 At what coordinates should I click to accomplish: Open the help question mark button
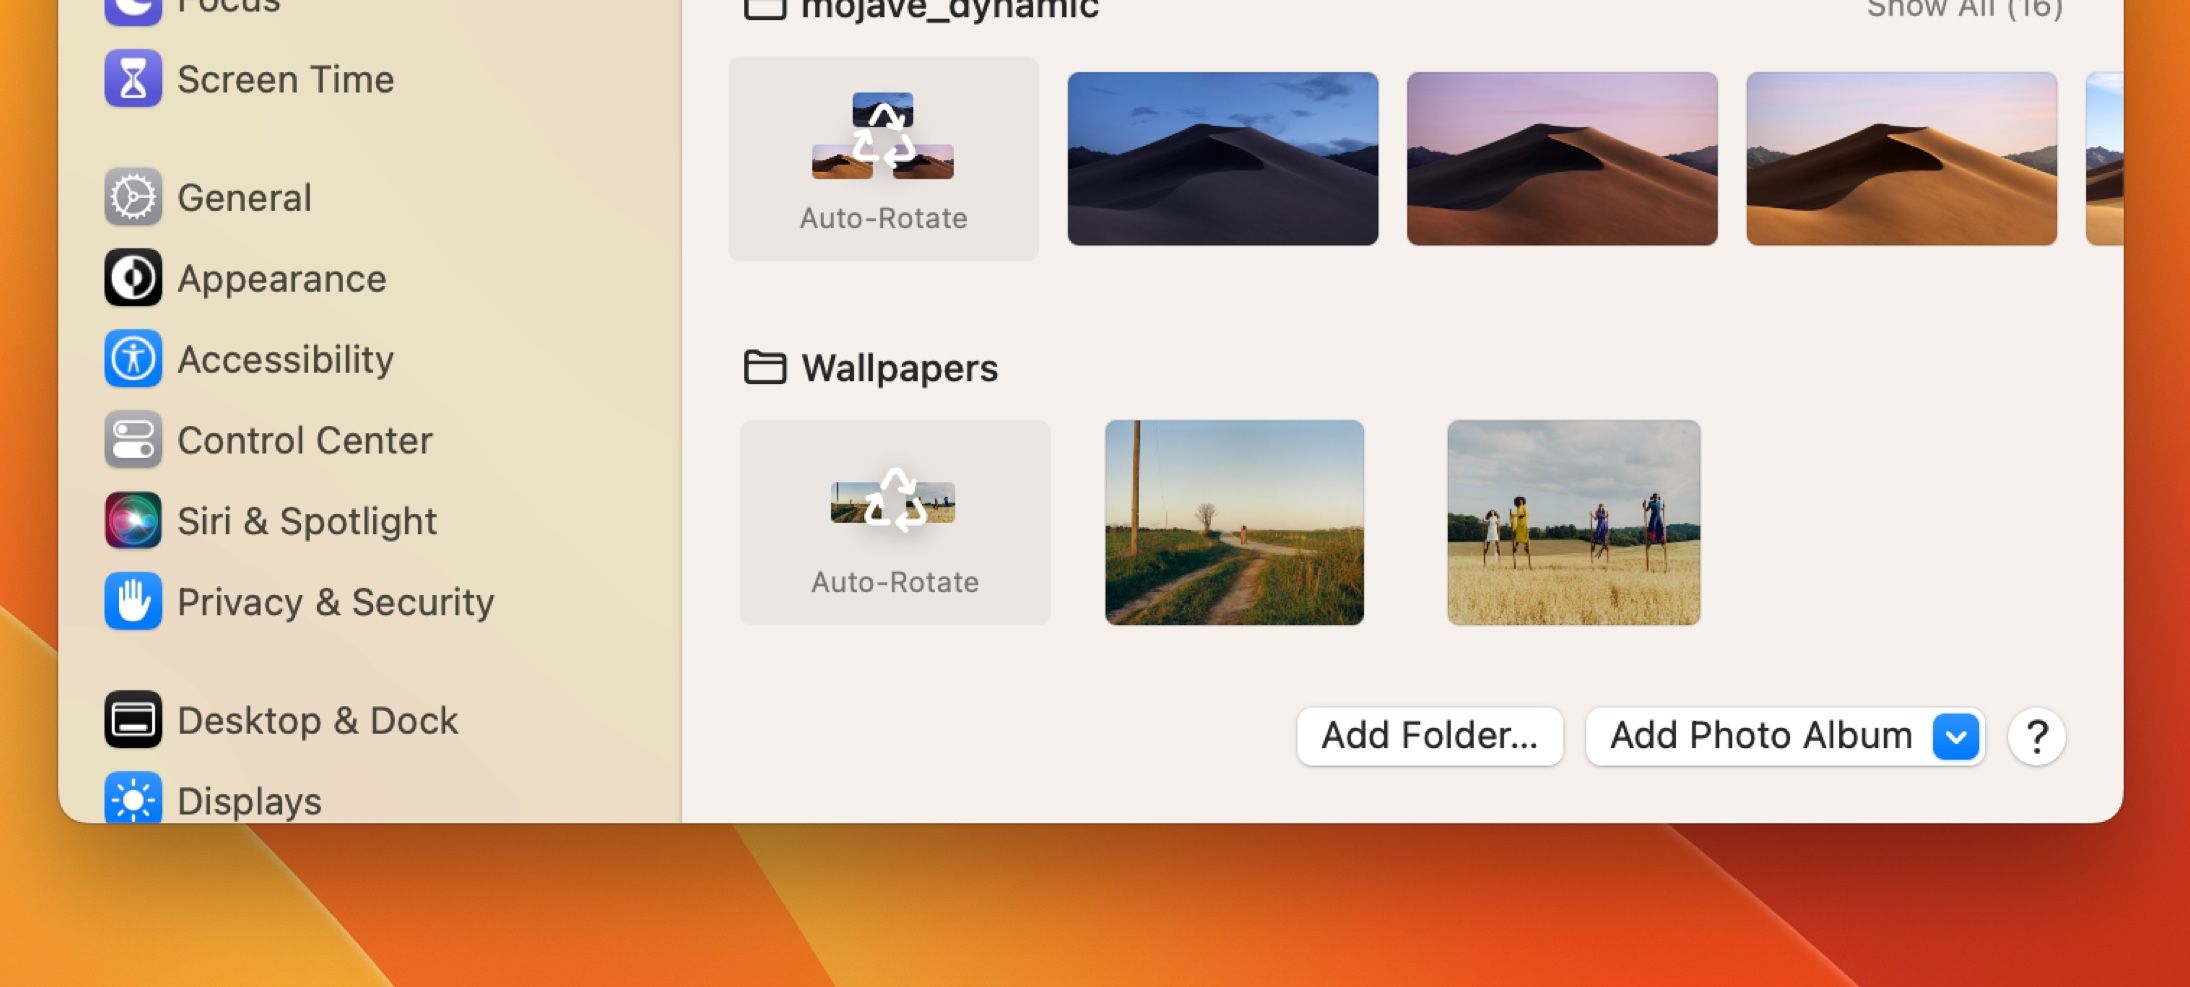click(2037, 737)
